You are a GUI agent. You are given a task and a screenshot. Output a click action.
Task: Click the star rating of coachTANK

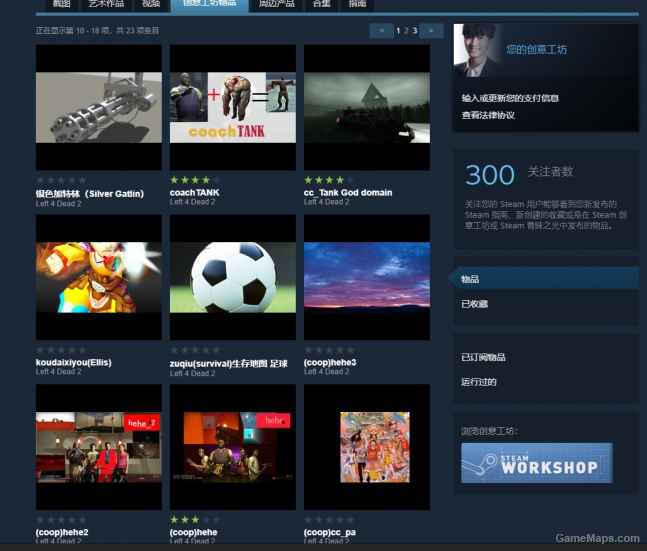pos(195,180)
